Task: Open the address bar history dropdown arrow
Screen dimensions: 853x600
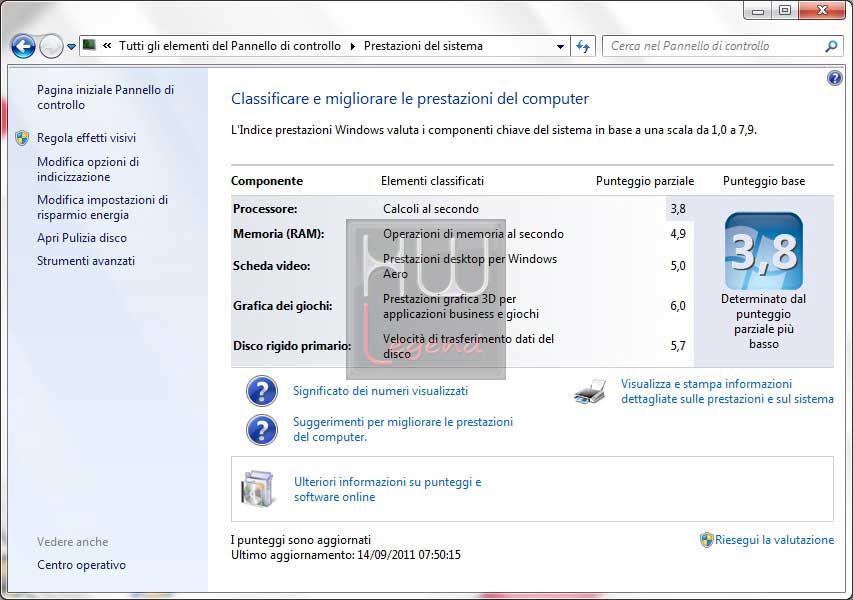Action: pos(560,47)
